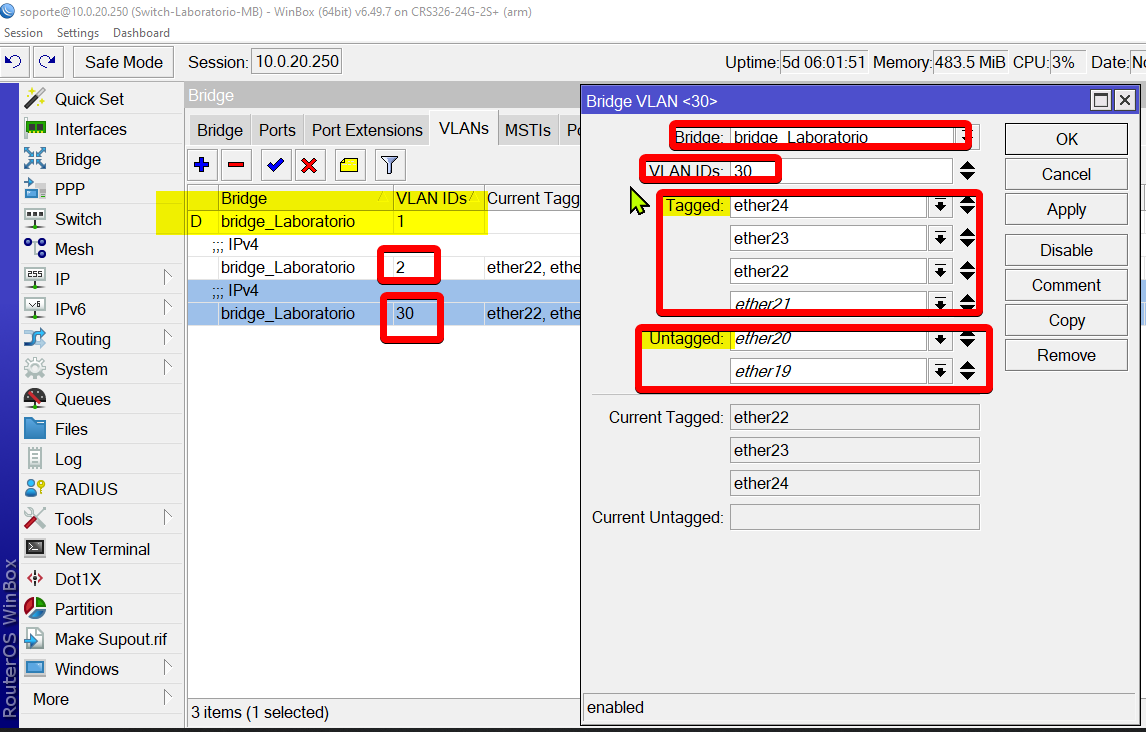Open the dropdown for Tagged ether24
The image size is (1146, 732).
pos(940,206)
